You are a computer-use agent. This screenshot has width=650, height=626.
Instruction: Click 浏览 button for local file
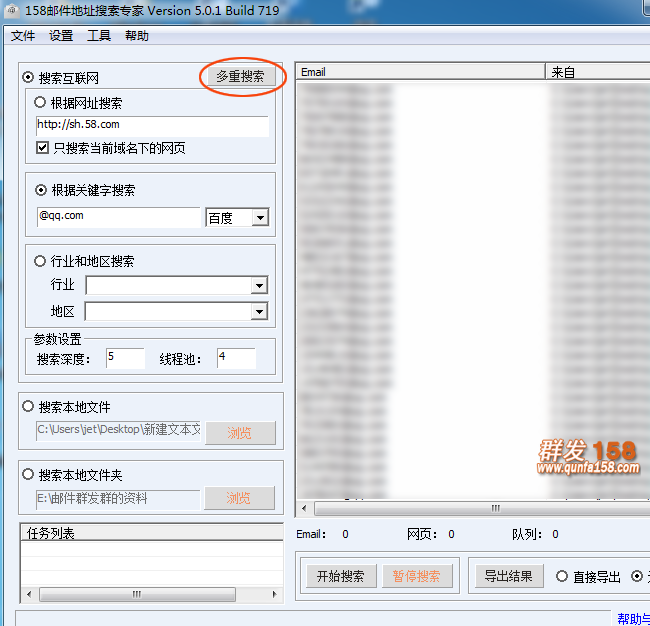(x=240, y=433)
